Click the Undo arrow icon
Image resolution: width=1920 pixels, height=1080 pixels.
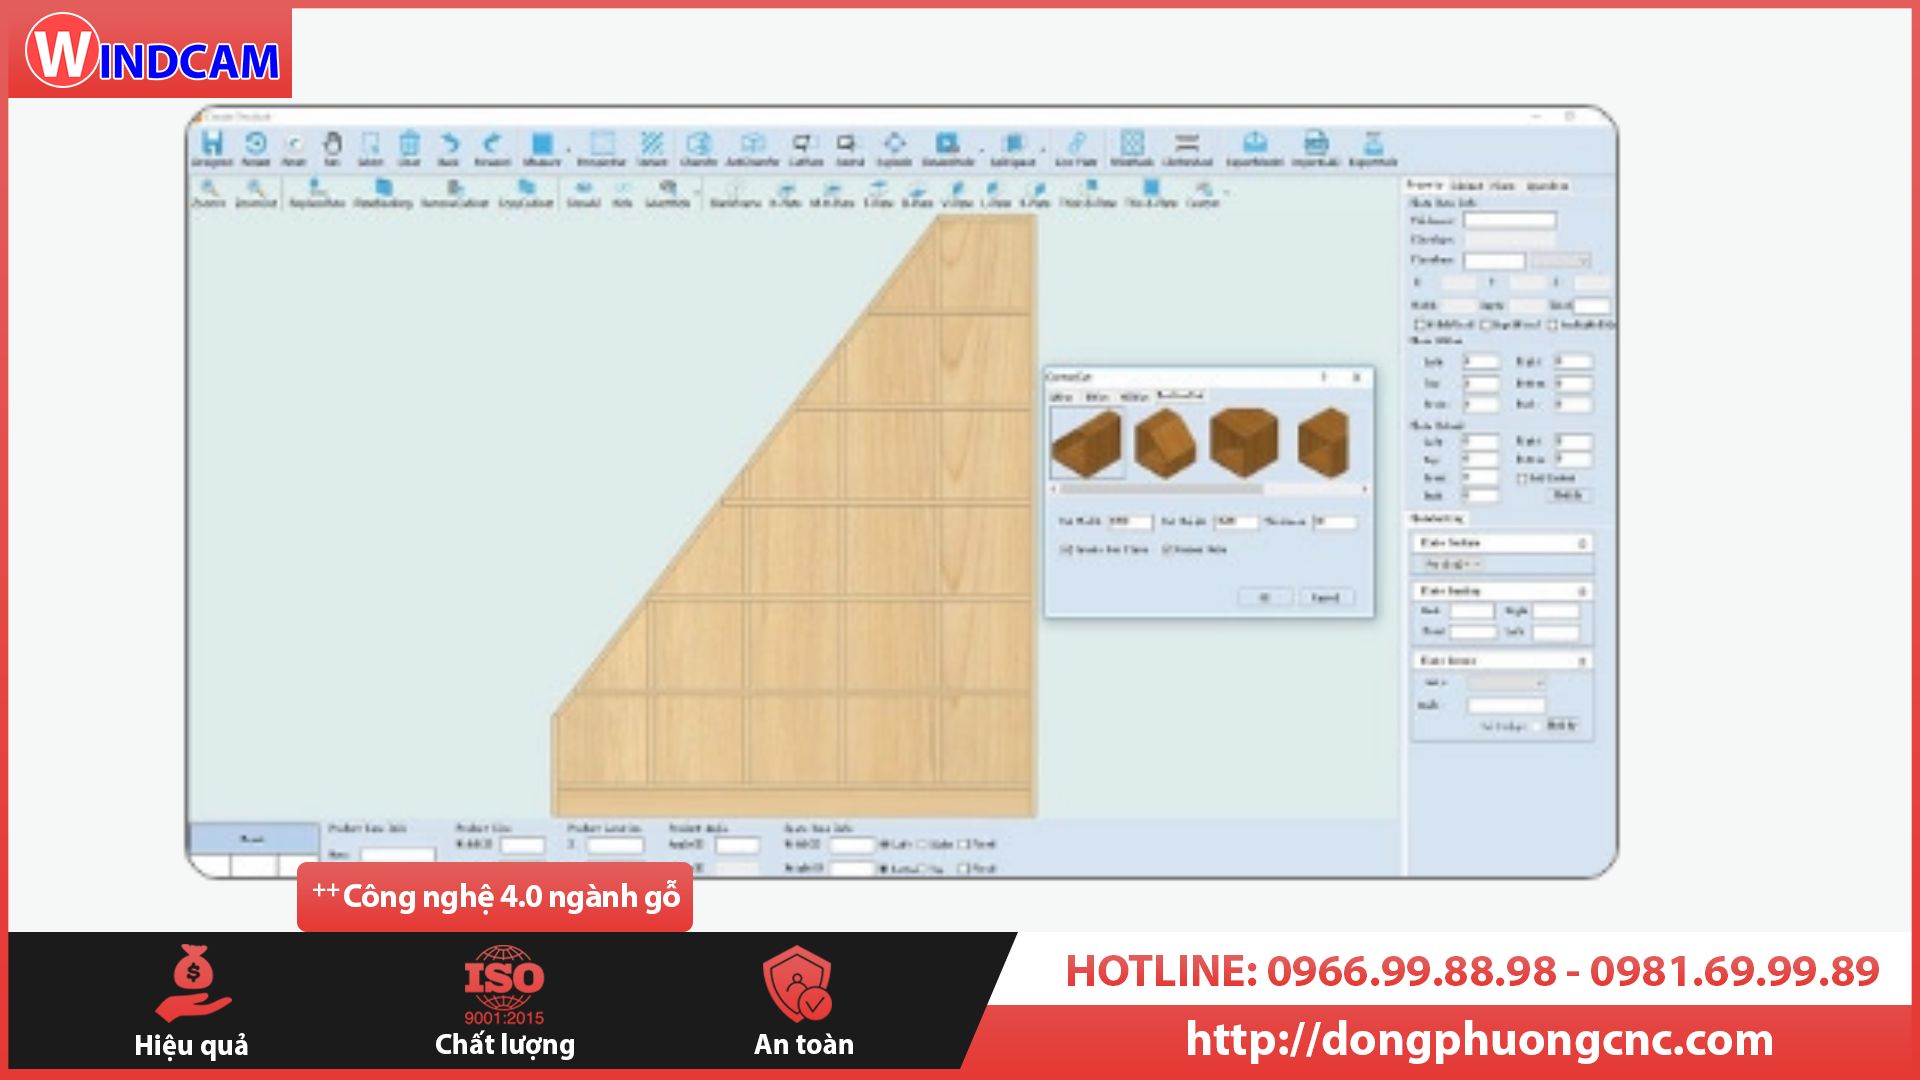click(449, 143)
